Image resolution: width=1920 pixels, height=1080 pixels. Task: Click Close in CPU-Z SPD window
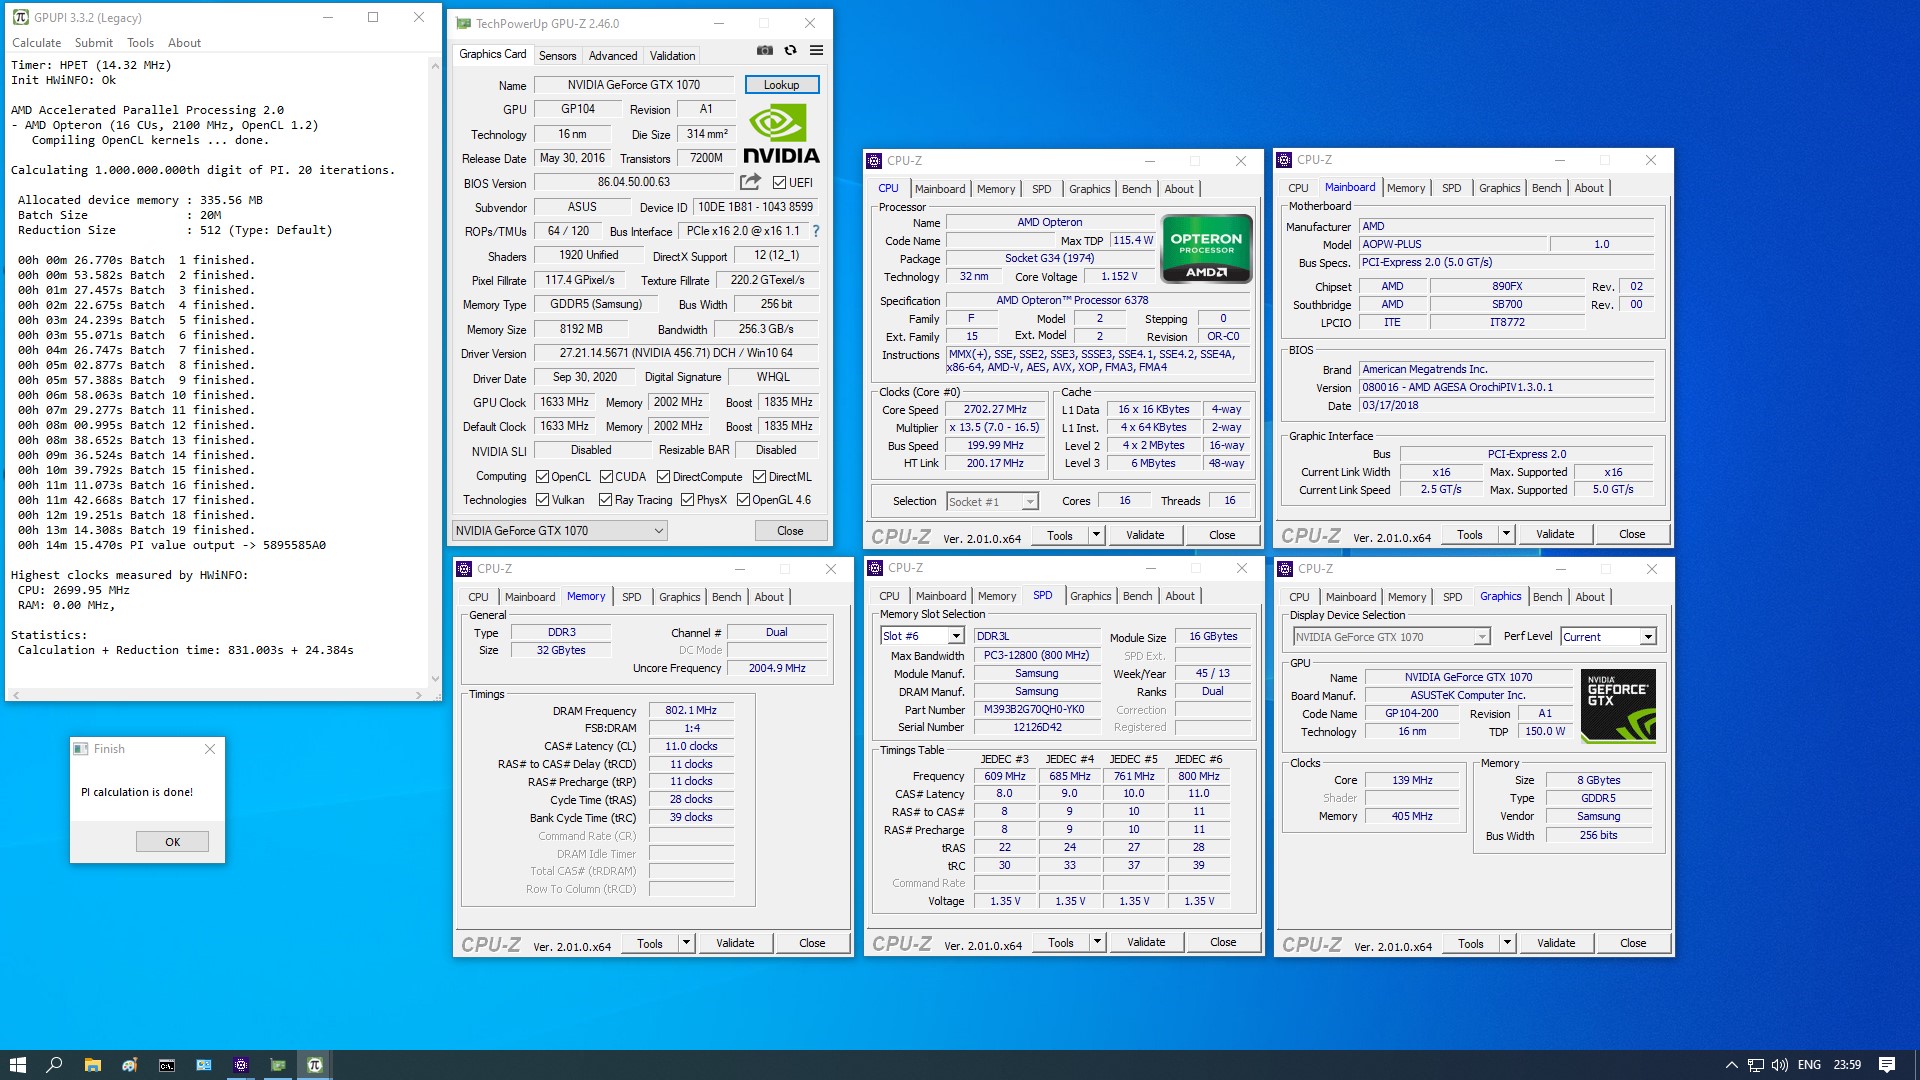[1223, 942]
